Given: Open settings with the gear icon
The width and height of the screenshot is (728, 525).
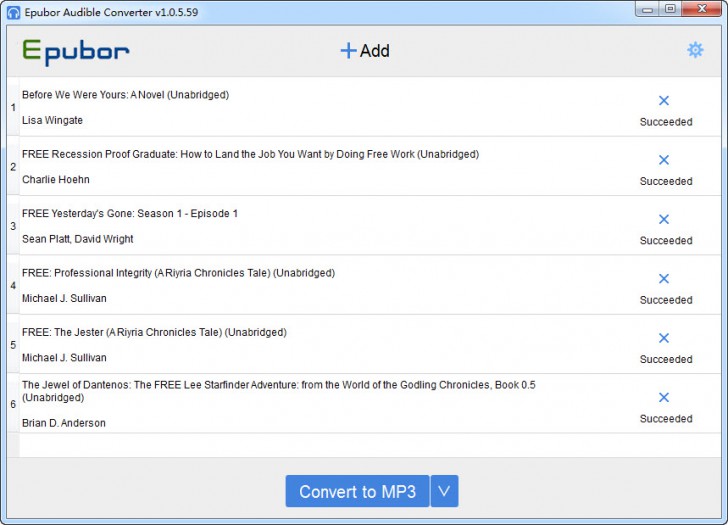Looking at the screenshot, I should click(695, 50).
